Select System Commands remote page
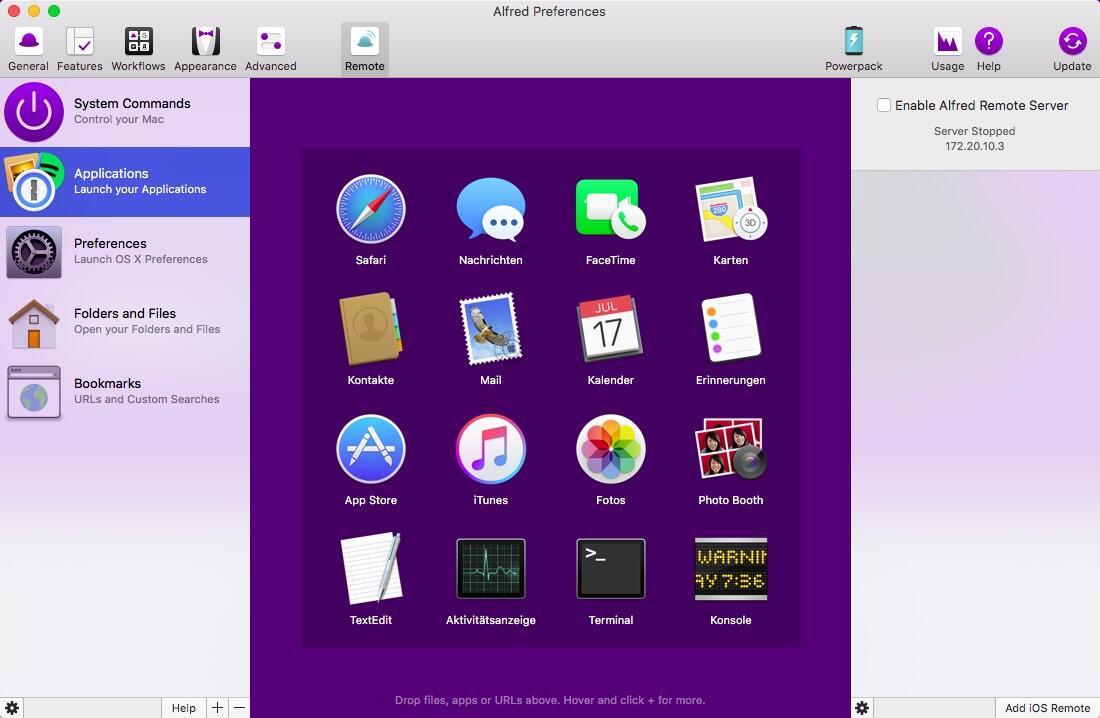Image resolution: width=1100 pixels, height=718 pixels. (125, 112)
